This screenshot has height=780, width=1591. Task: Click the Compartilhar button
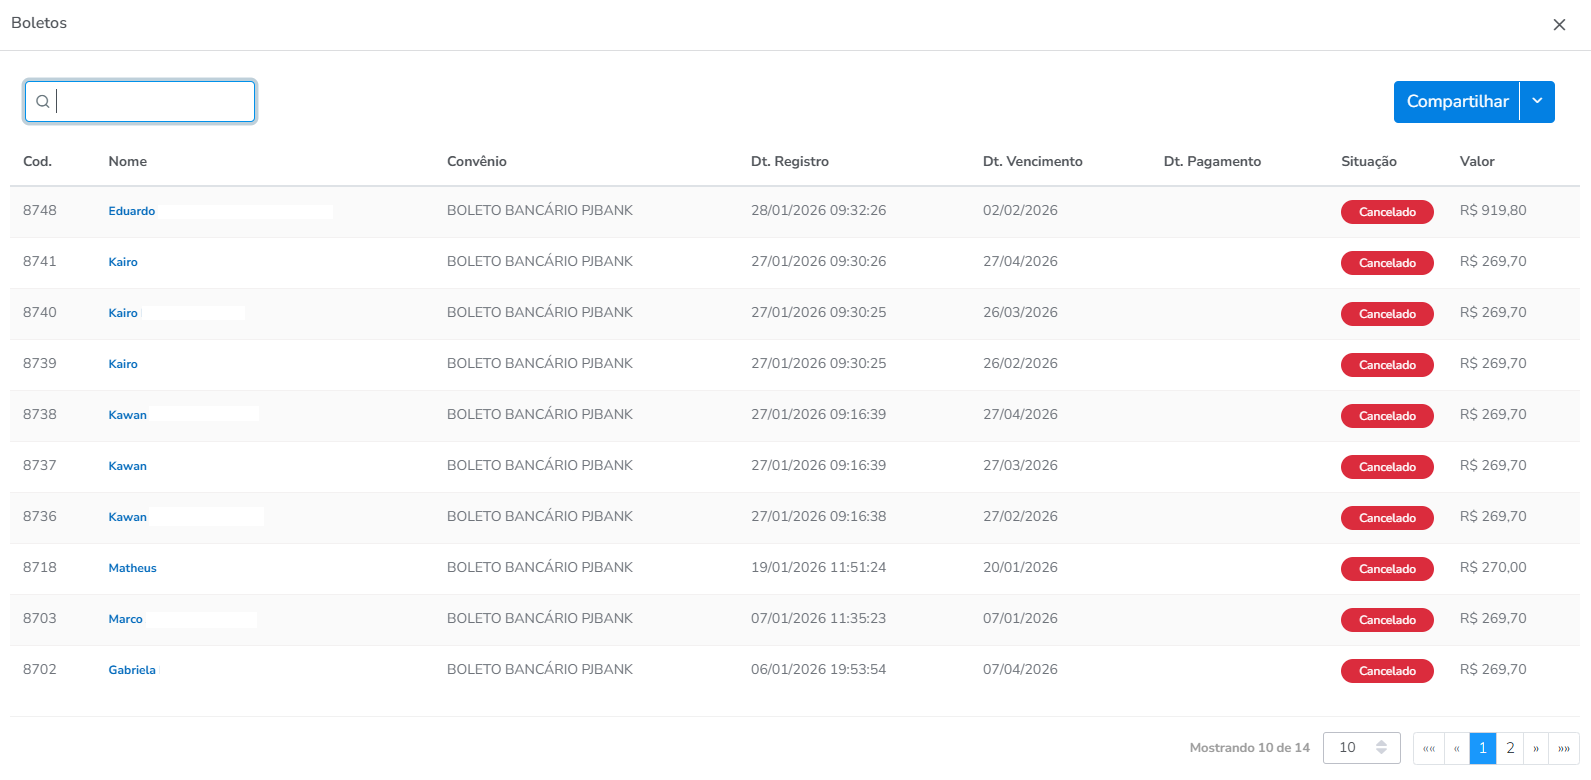point(1456,102)
